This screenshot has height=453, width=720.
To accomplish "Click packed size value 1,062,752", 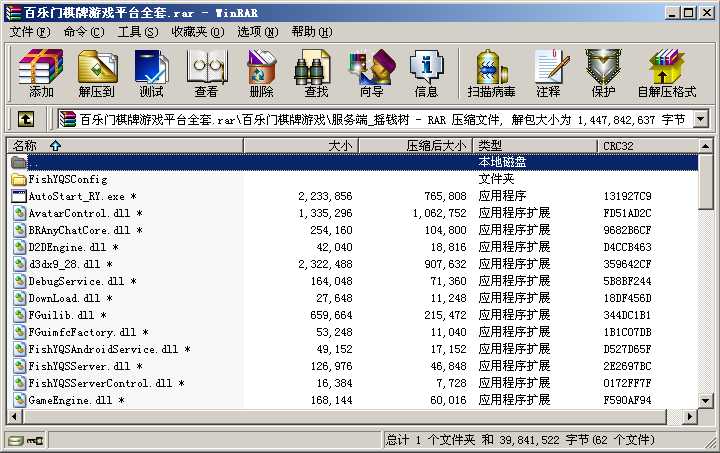I will [x=439, y=213].
